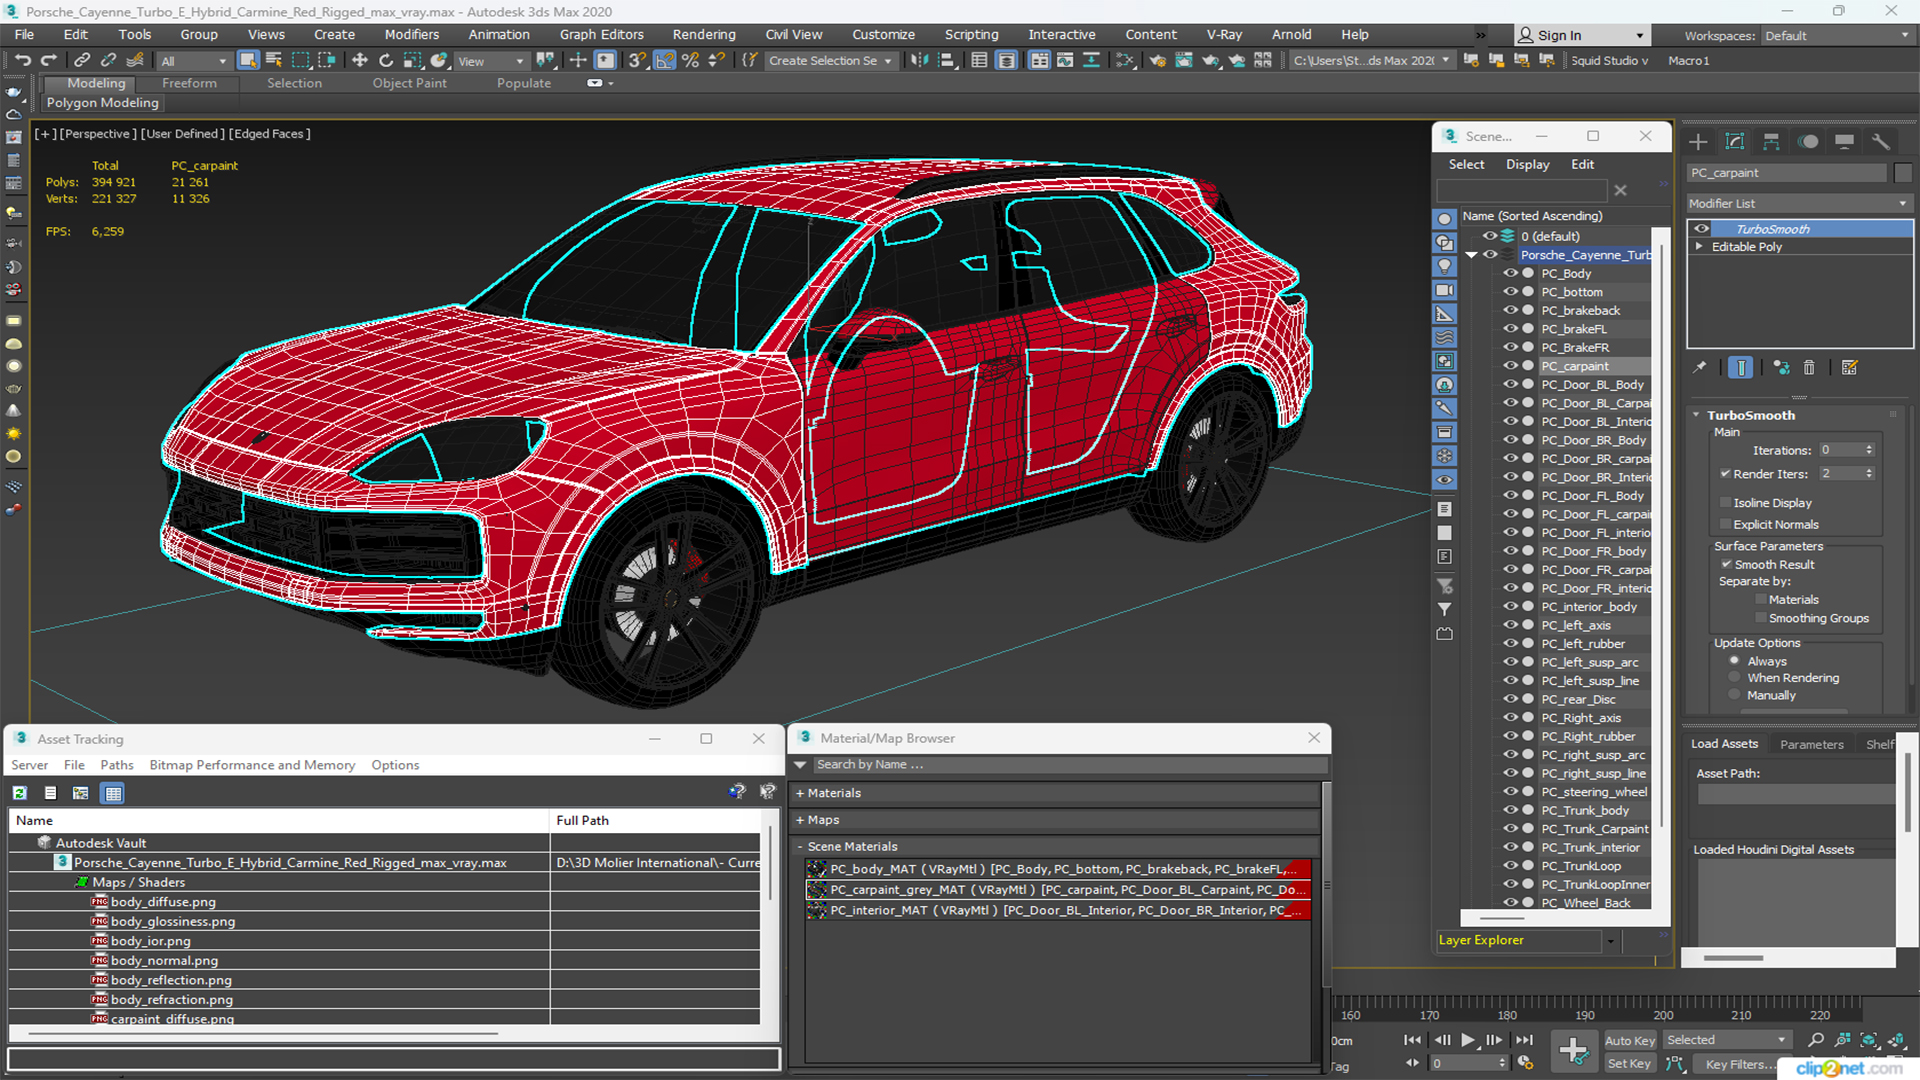The image size is (1920, 1080).
Task: Jump to end of animation
Action: click(1524, 1040)
